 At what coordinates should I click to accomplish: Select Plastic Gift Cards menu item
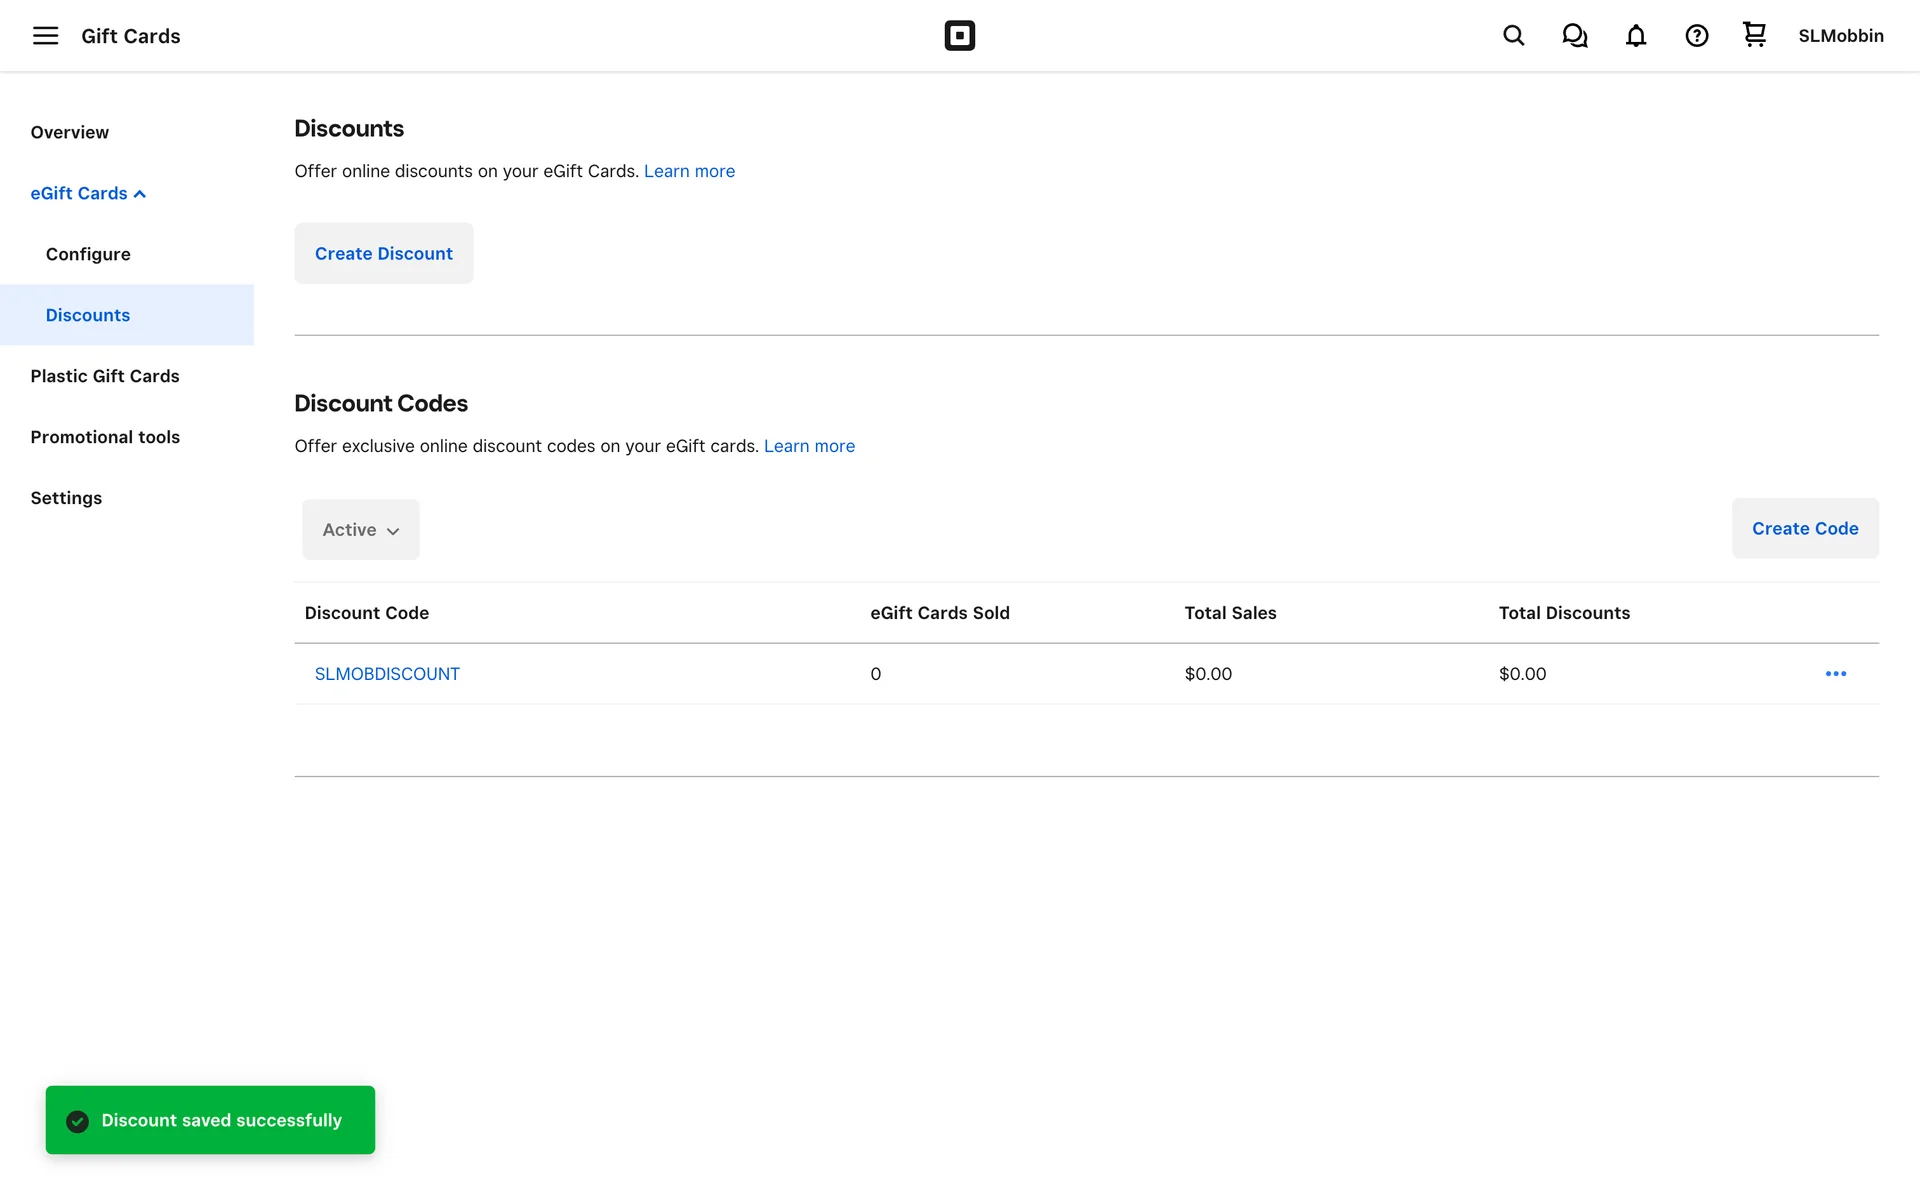pyautogui.click(x=105, y=376)
